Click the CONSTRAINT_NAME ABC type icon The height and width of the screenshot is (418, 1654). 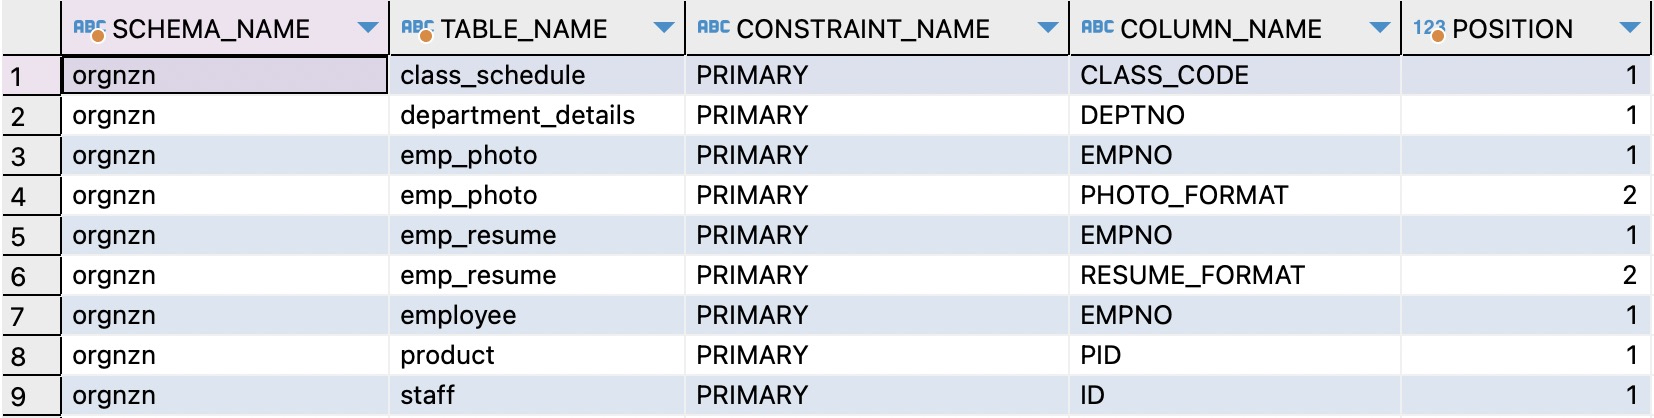point(713,28)
